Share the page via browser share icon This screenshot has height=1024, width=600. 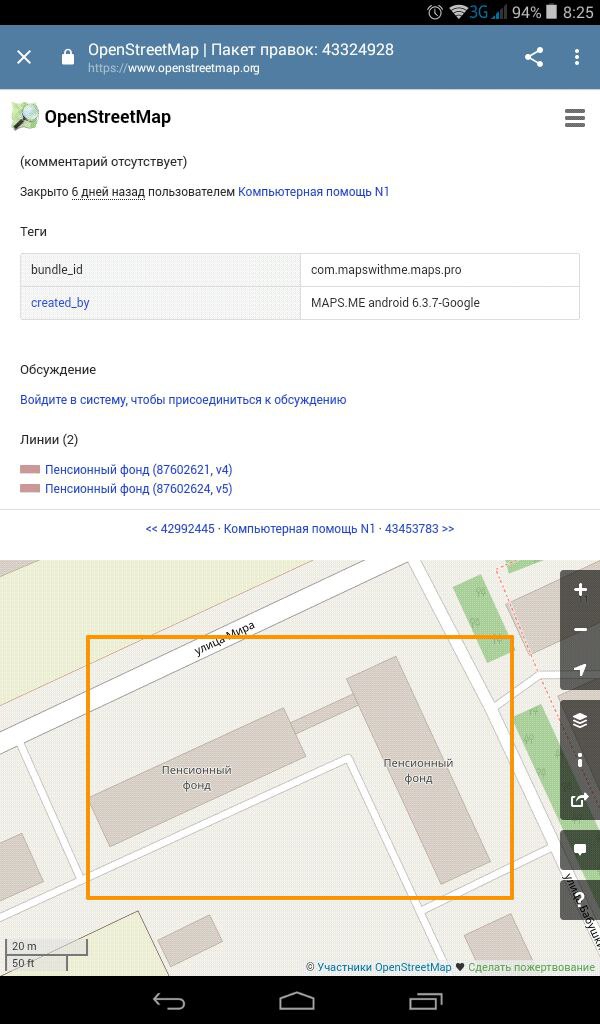(534, 57)
